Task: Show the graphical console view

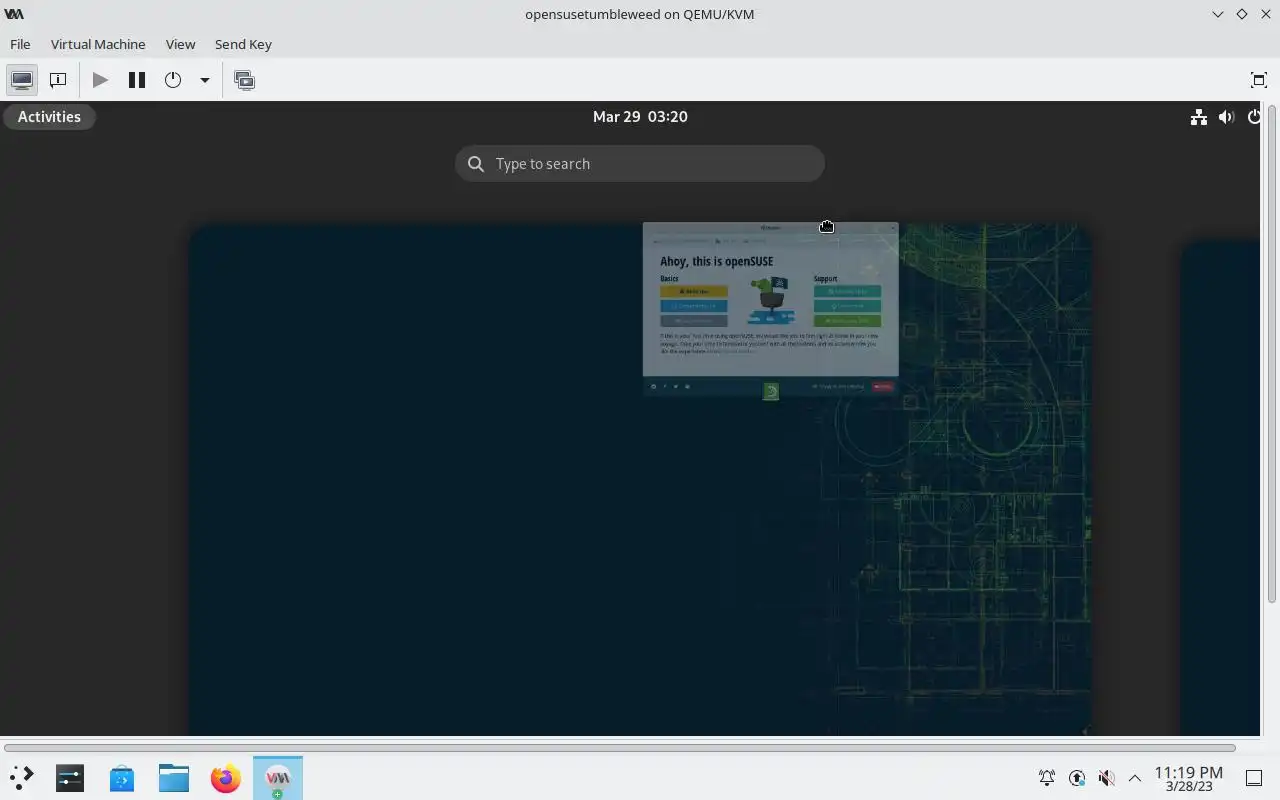Action: tap(22, 80)
